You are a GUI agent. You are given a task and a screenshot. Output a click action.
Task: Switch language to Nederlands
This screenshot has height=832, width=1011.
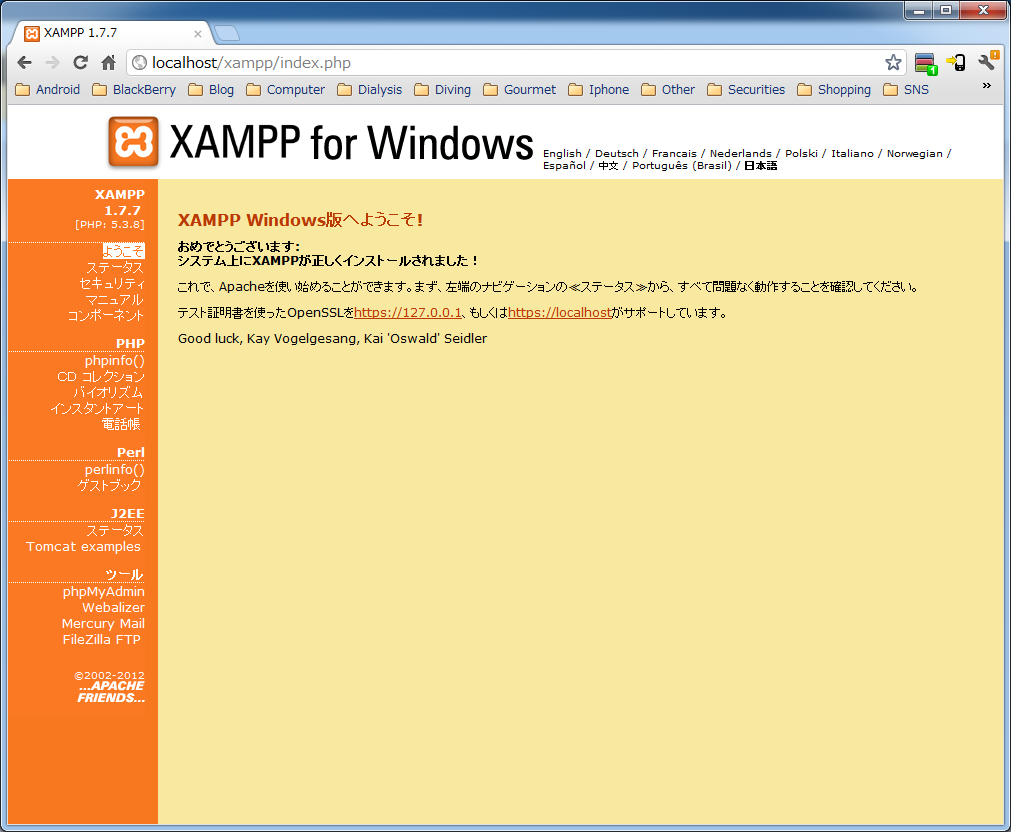(x=740, y=154)
